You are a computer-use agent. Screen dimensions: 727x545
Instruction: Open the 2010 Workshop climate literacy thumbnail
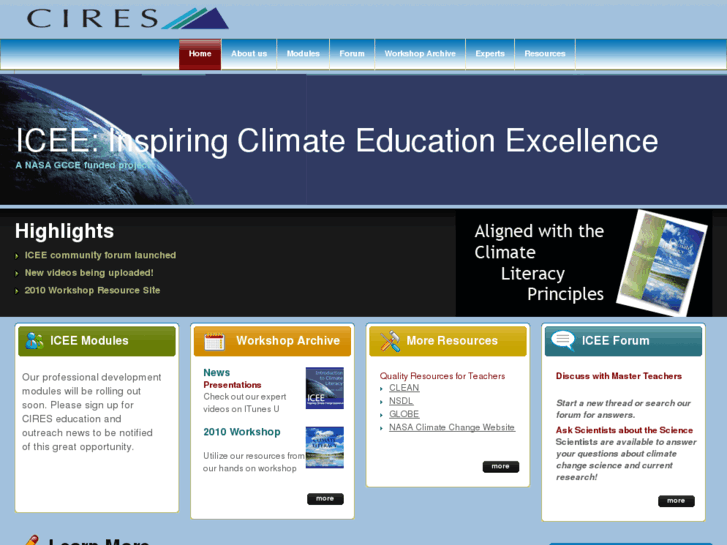pos(325,448)
